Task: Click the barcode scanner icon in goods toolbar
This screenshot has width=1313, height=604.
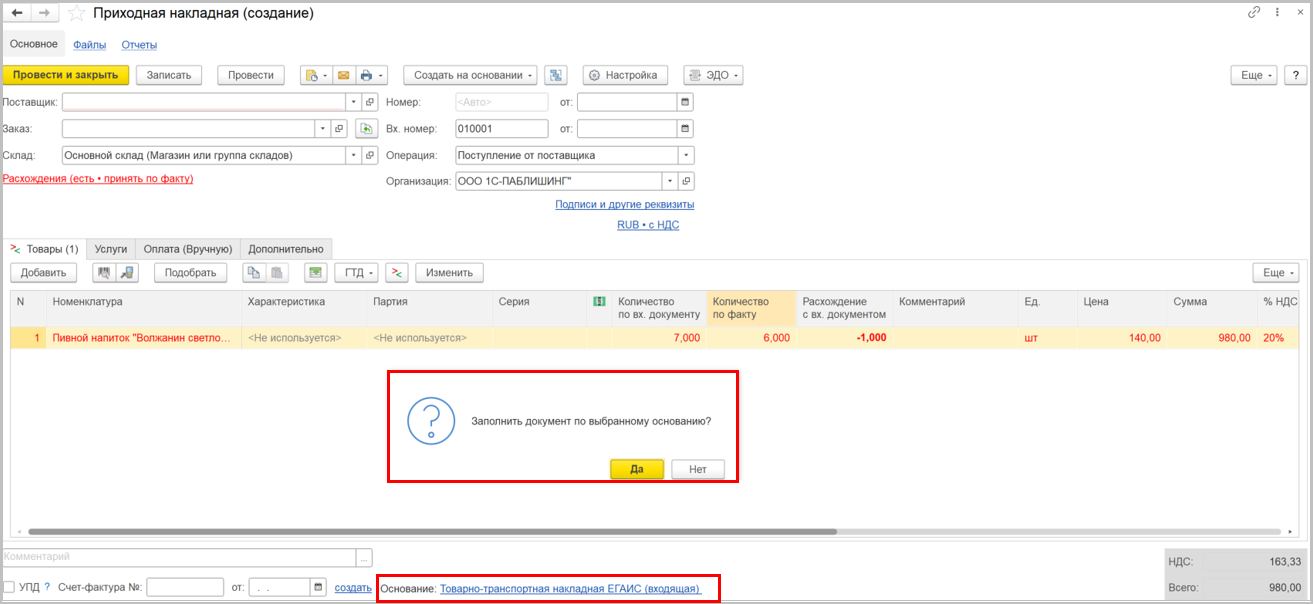Action: pyautogui.click(x=102, y=273)
